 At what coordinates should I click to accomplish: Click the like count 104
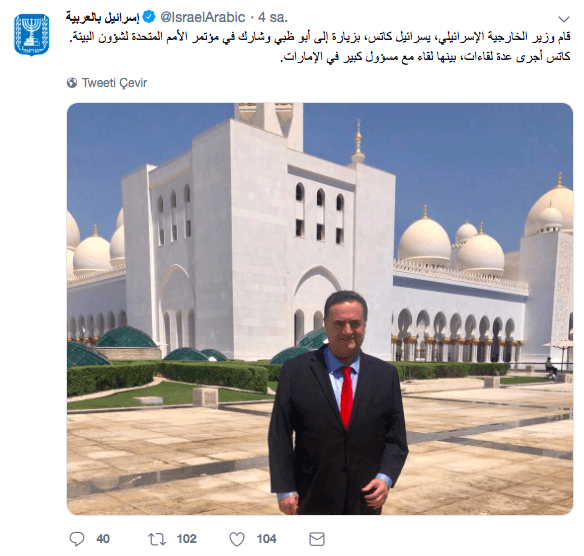[267, 539]
